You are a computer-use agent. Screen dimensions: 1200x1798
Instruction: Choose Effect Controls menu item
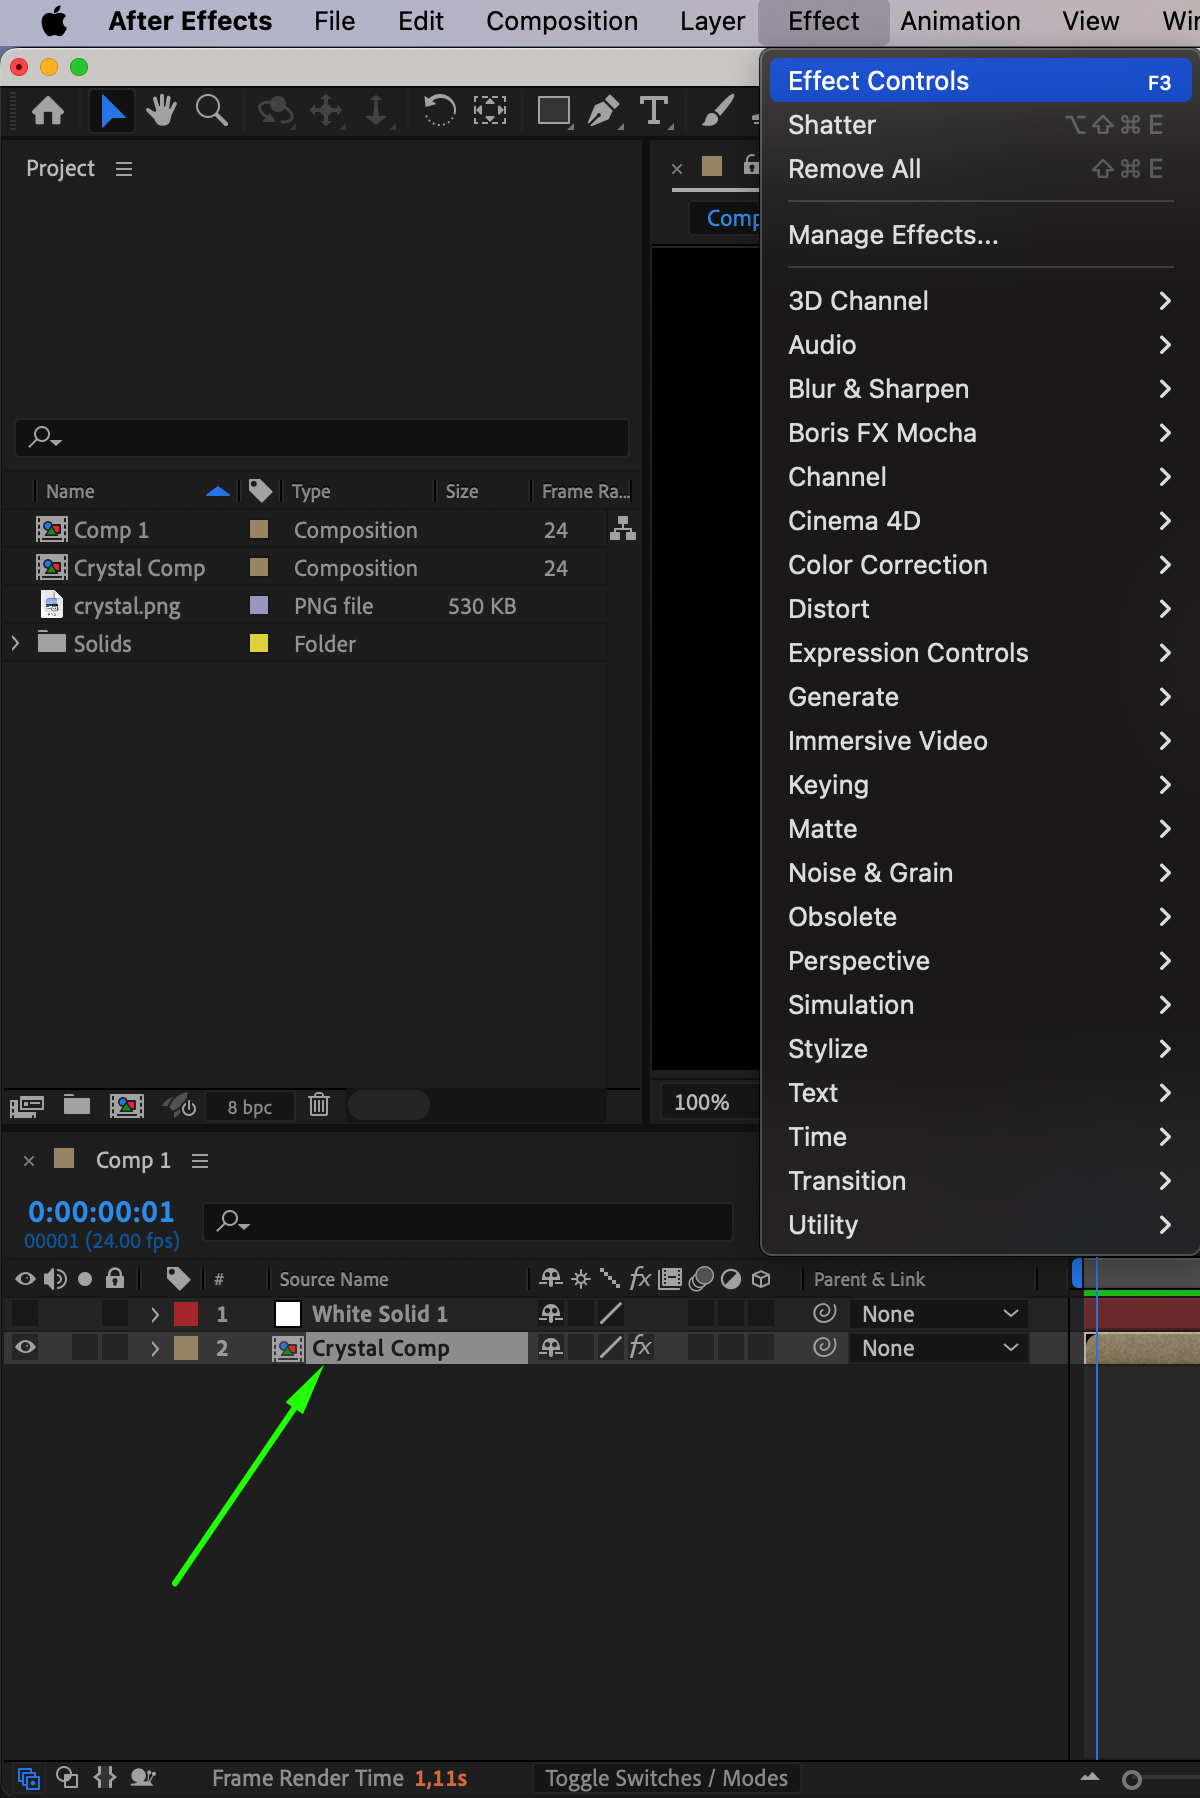980,80
